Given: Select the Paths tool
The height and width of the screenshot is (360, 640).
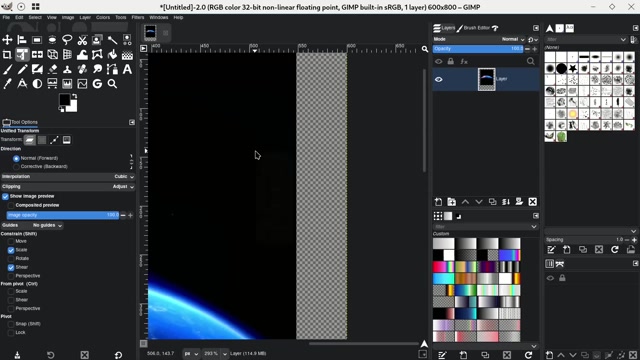Looking at the screenshot, I should click(x=112, y=69).
